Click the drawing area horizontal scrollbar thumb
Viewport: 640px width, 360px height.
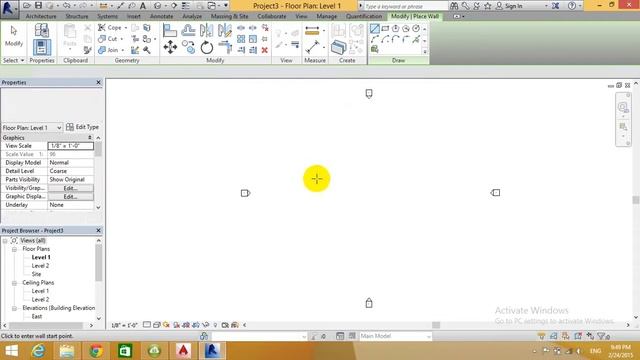coord(436,325)
